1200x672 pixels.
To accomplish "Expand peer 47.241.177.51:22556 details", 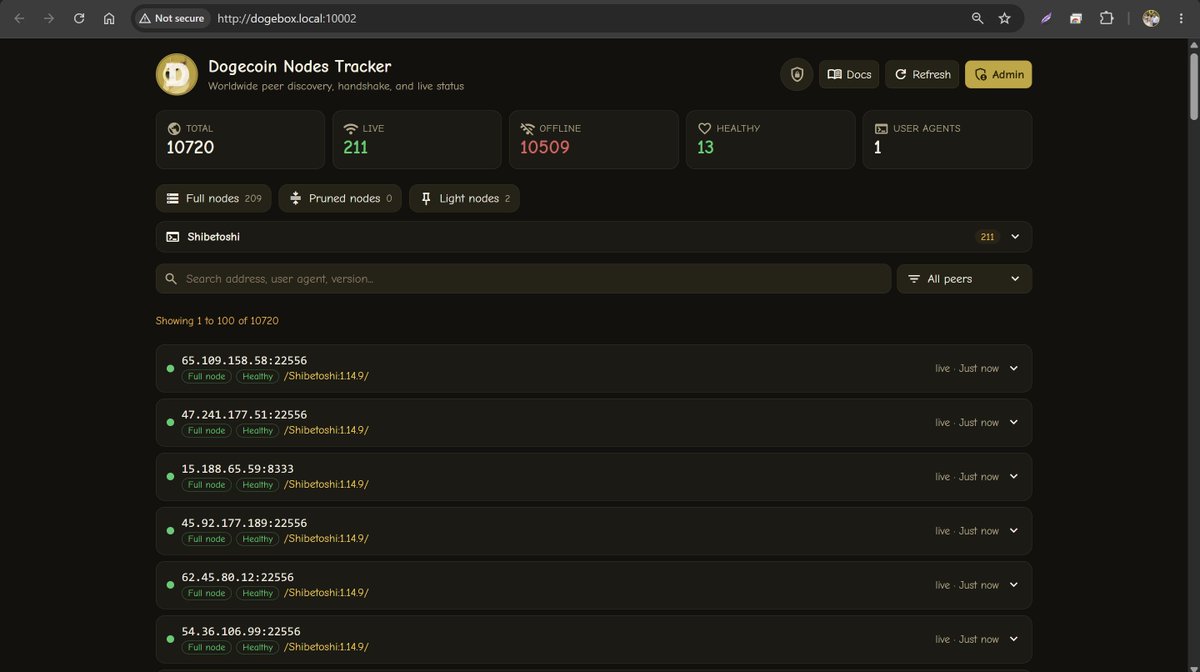I will 1013,422.
